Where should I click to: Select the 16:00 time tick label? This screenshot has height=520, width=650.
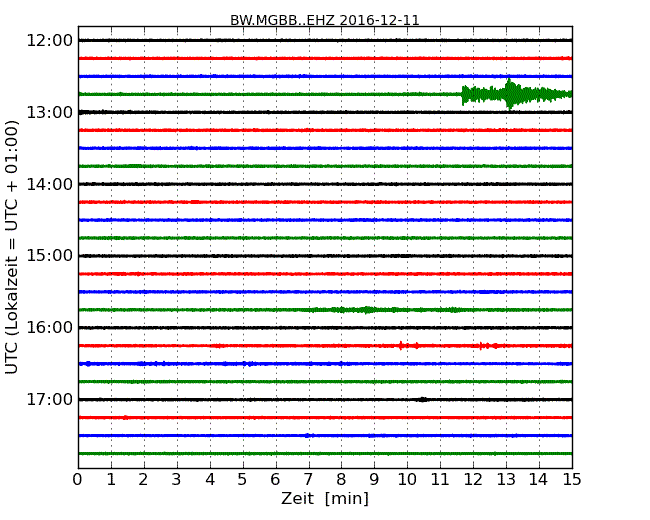[x=49, y=328]
